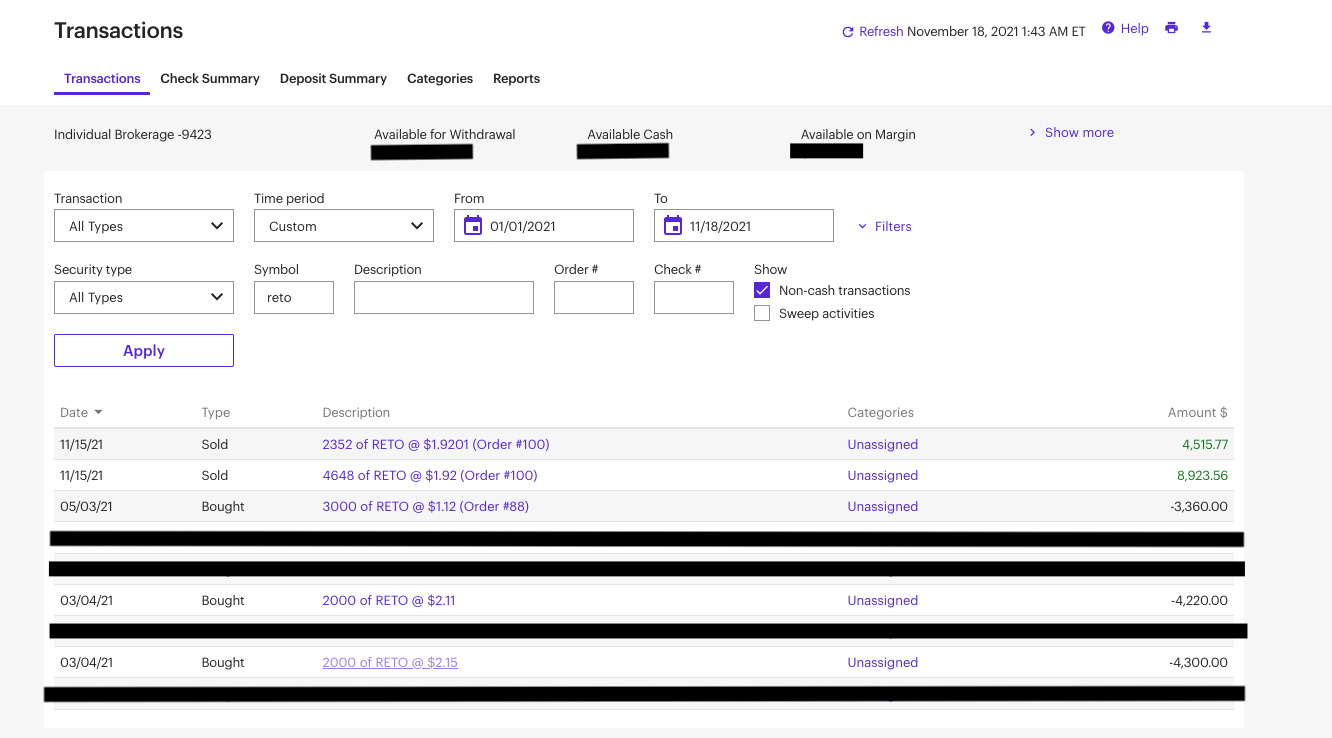Click the Unassigned category for 05/03/21 purchase

pyautogui.click(x=882, y=507)
